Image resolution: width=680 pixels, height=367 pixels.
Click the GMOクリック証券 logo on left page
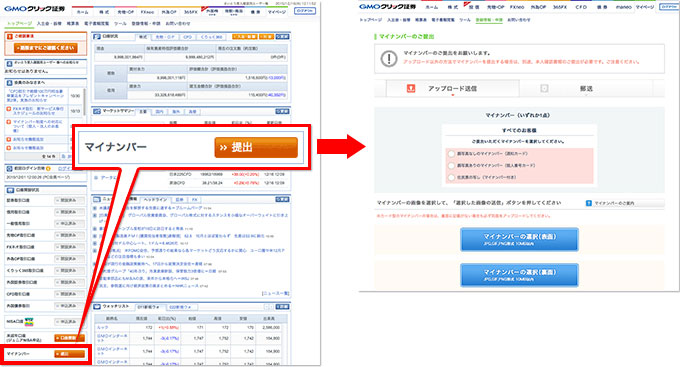[x=34, y=9]
